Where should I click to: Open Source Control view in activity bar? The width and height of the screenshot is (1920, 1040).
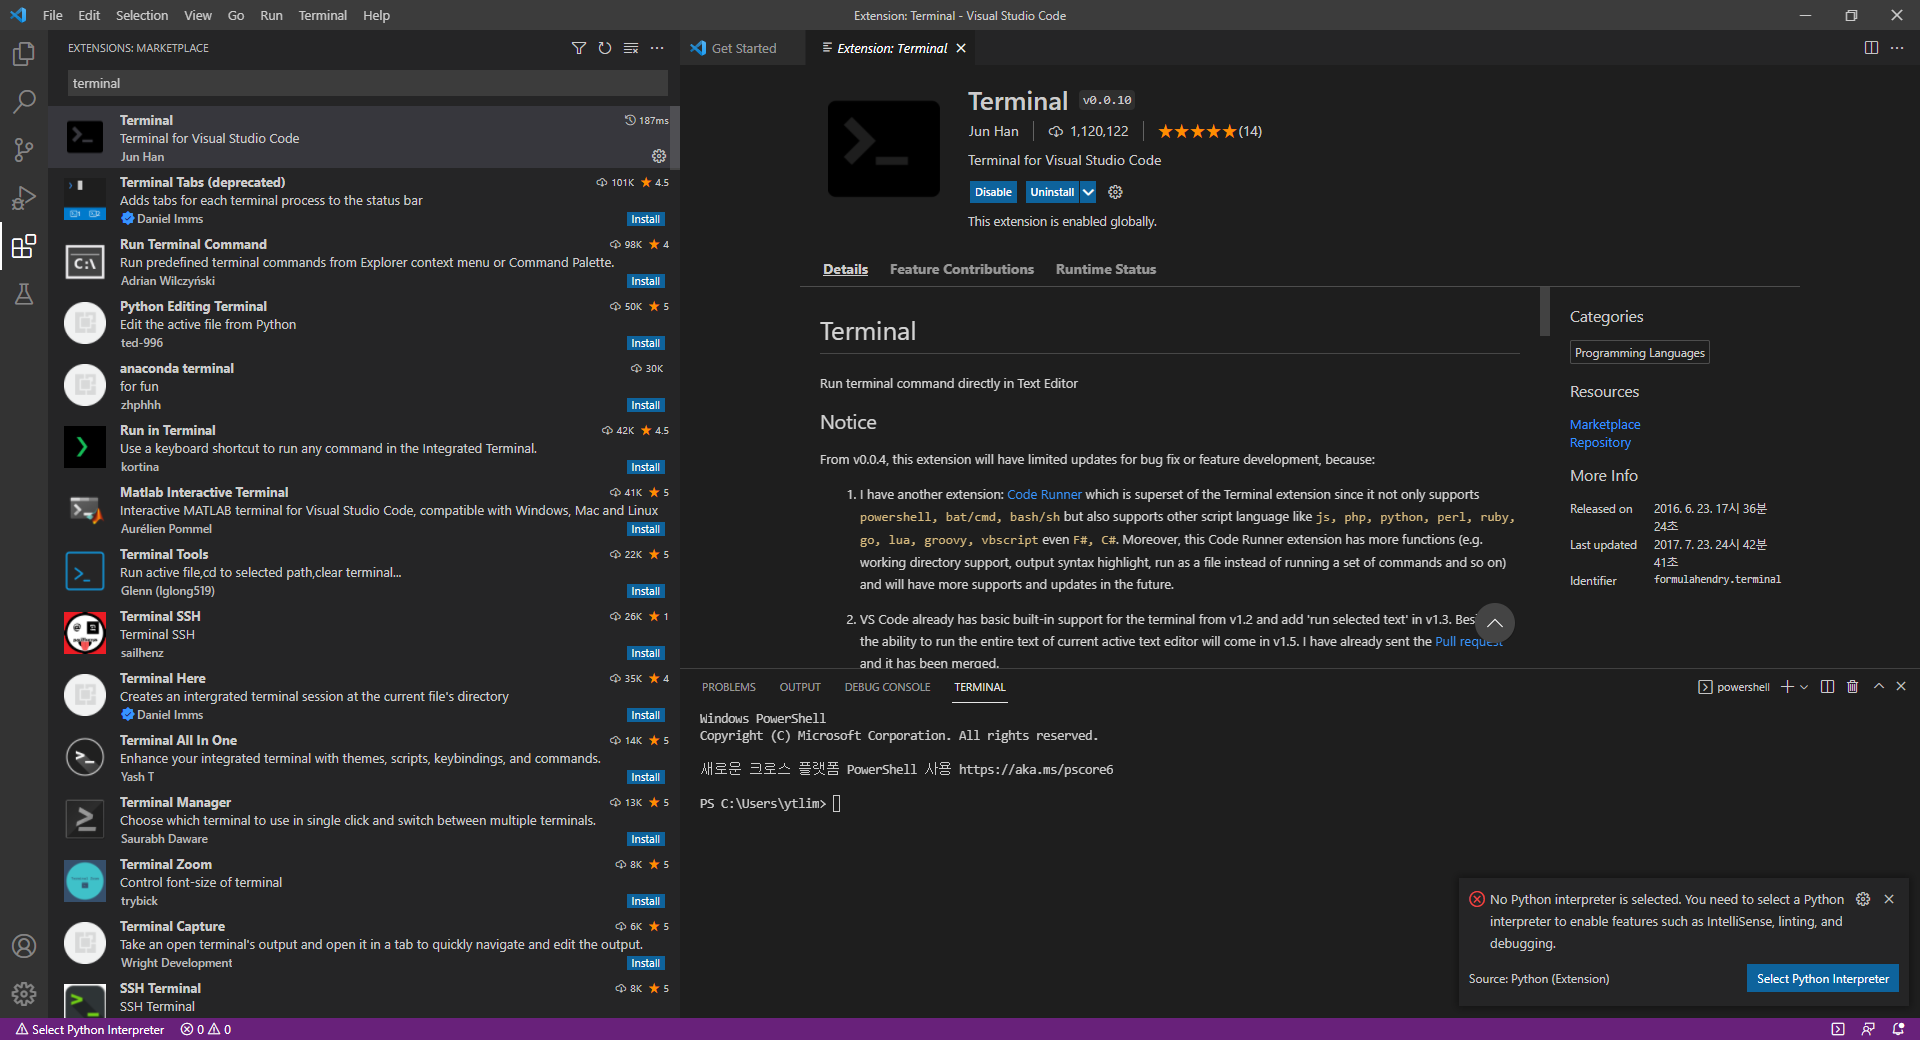[24, 150]
